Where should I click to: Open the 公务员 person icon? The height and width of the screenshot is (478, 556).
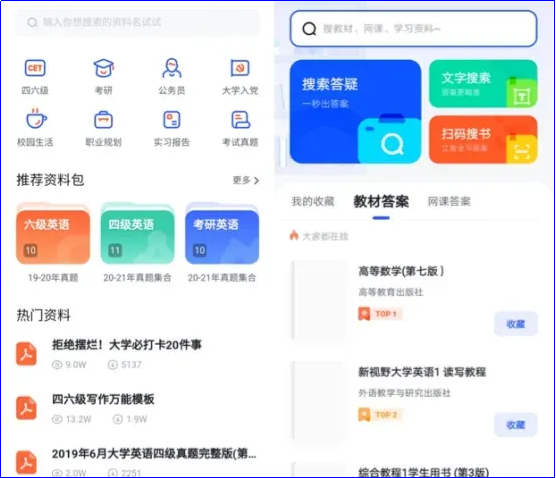click(172, 68)
